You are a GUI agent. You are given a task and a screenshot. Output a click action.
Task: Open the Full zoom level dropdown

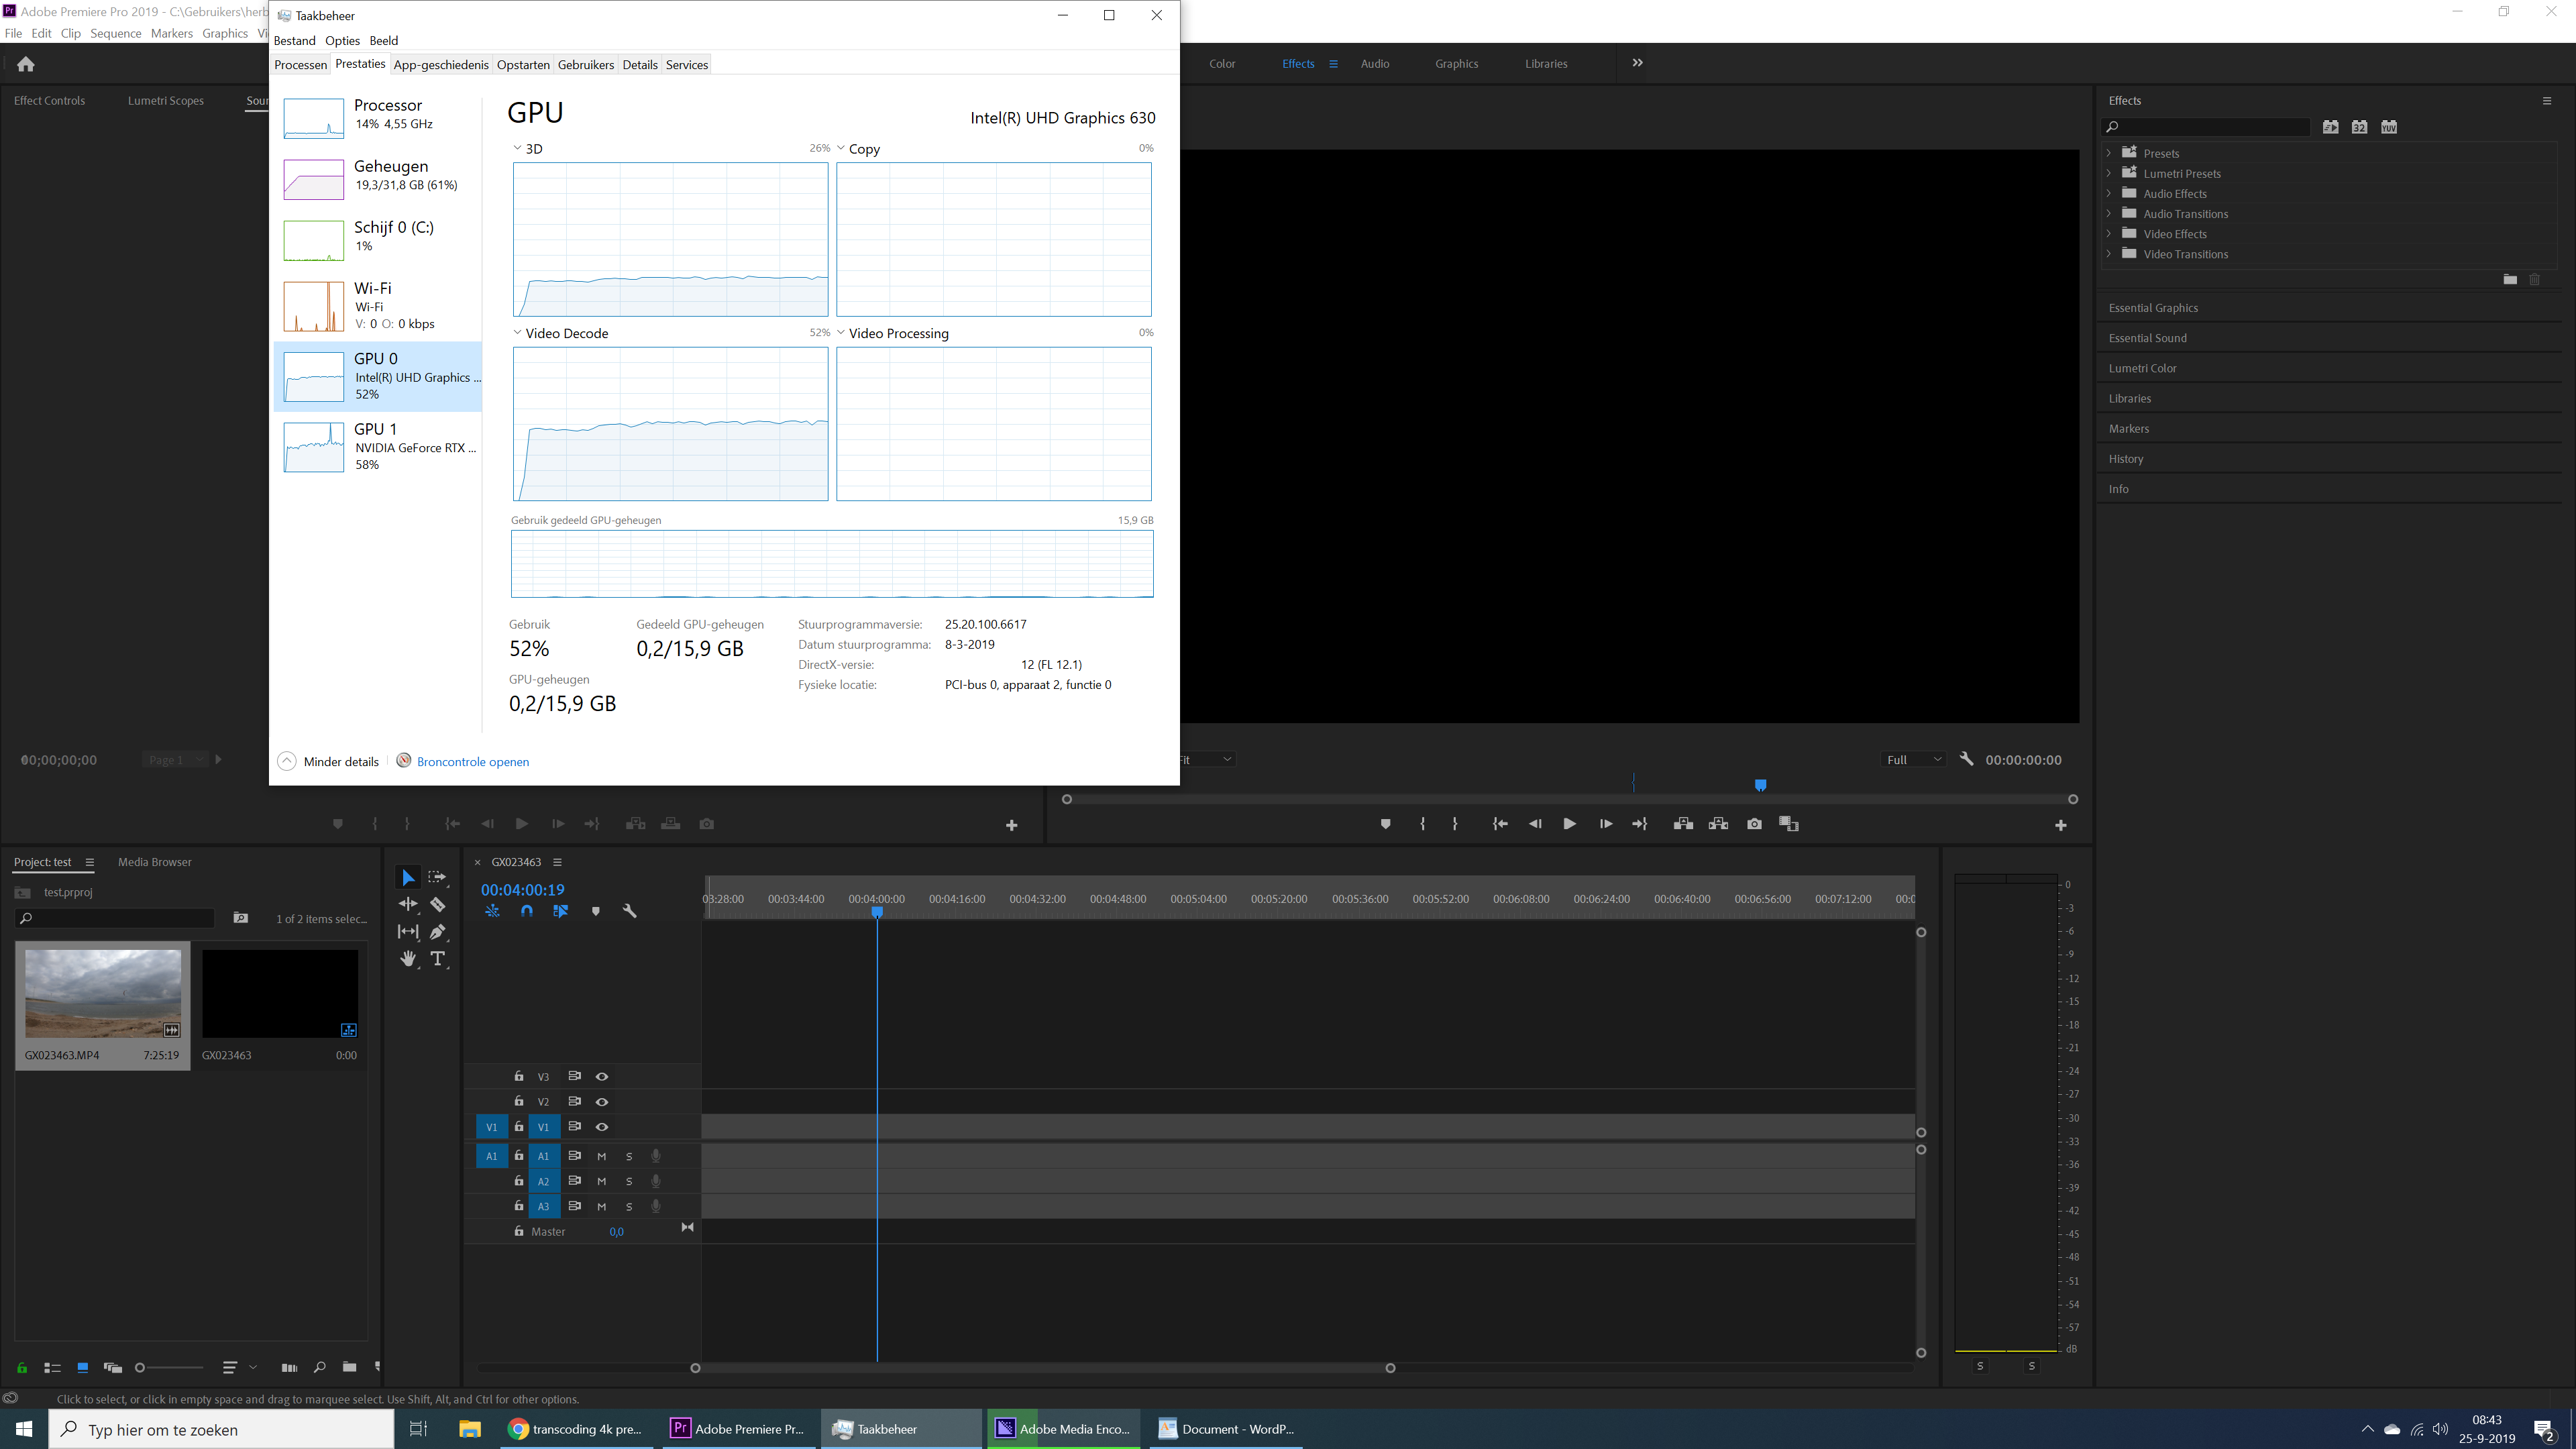click(x=1913, y=759)
